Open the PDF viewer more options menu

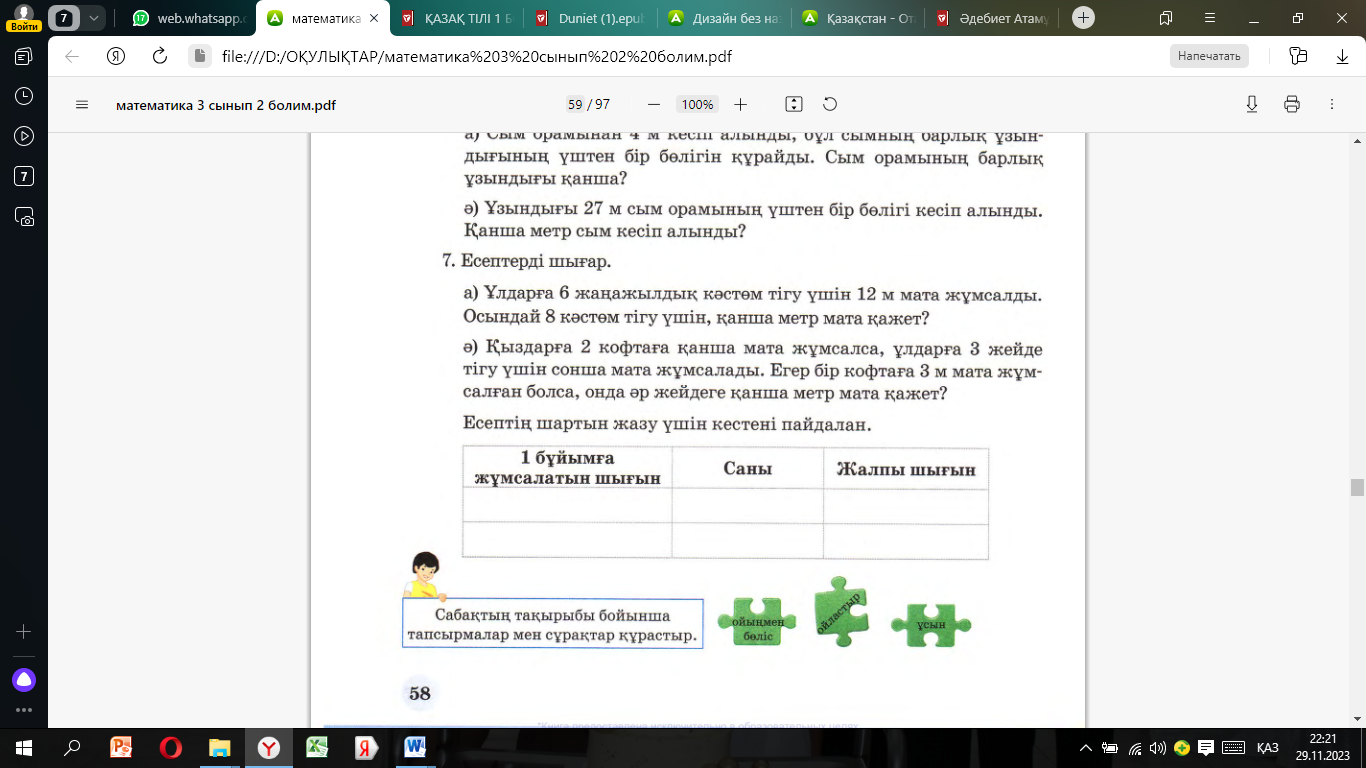click(1331, 104)
